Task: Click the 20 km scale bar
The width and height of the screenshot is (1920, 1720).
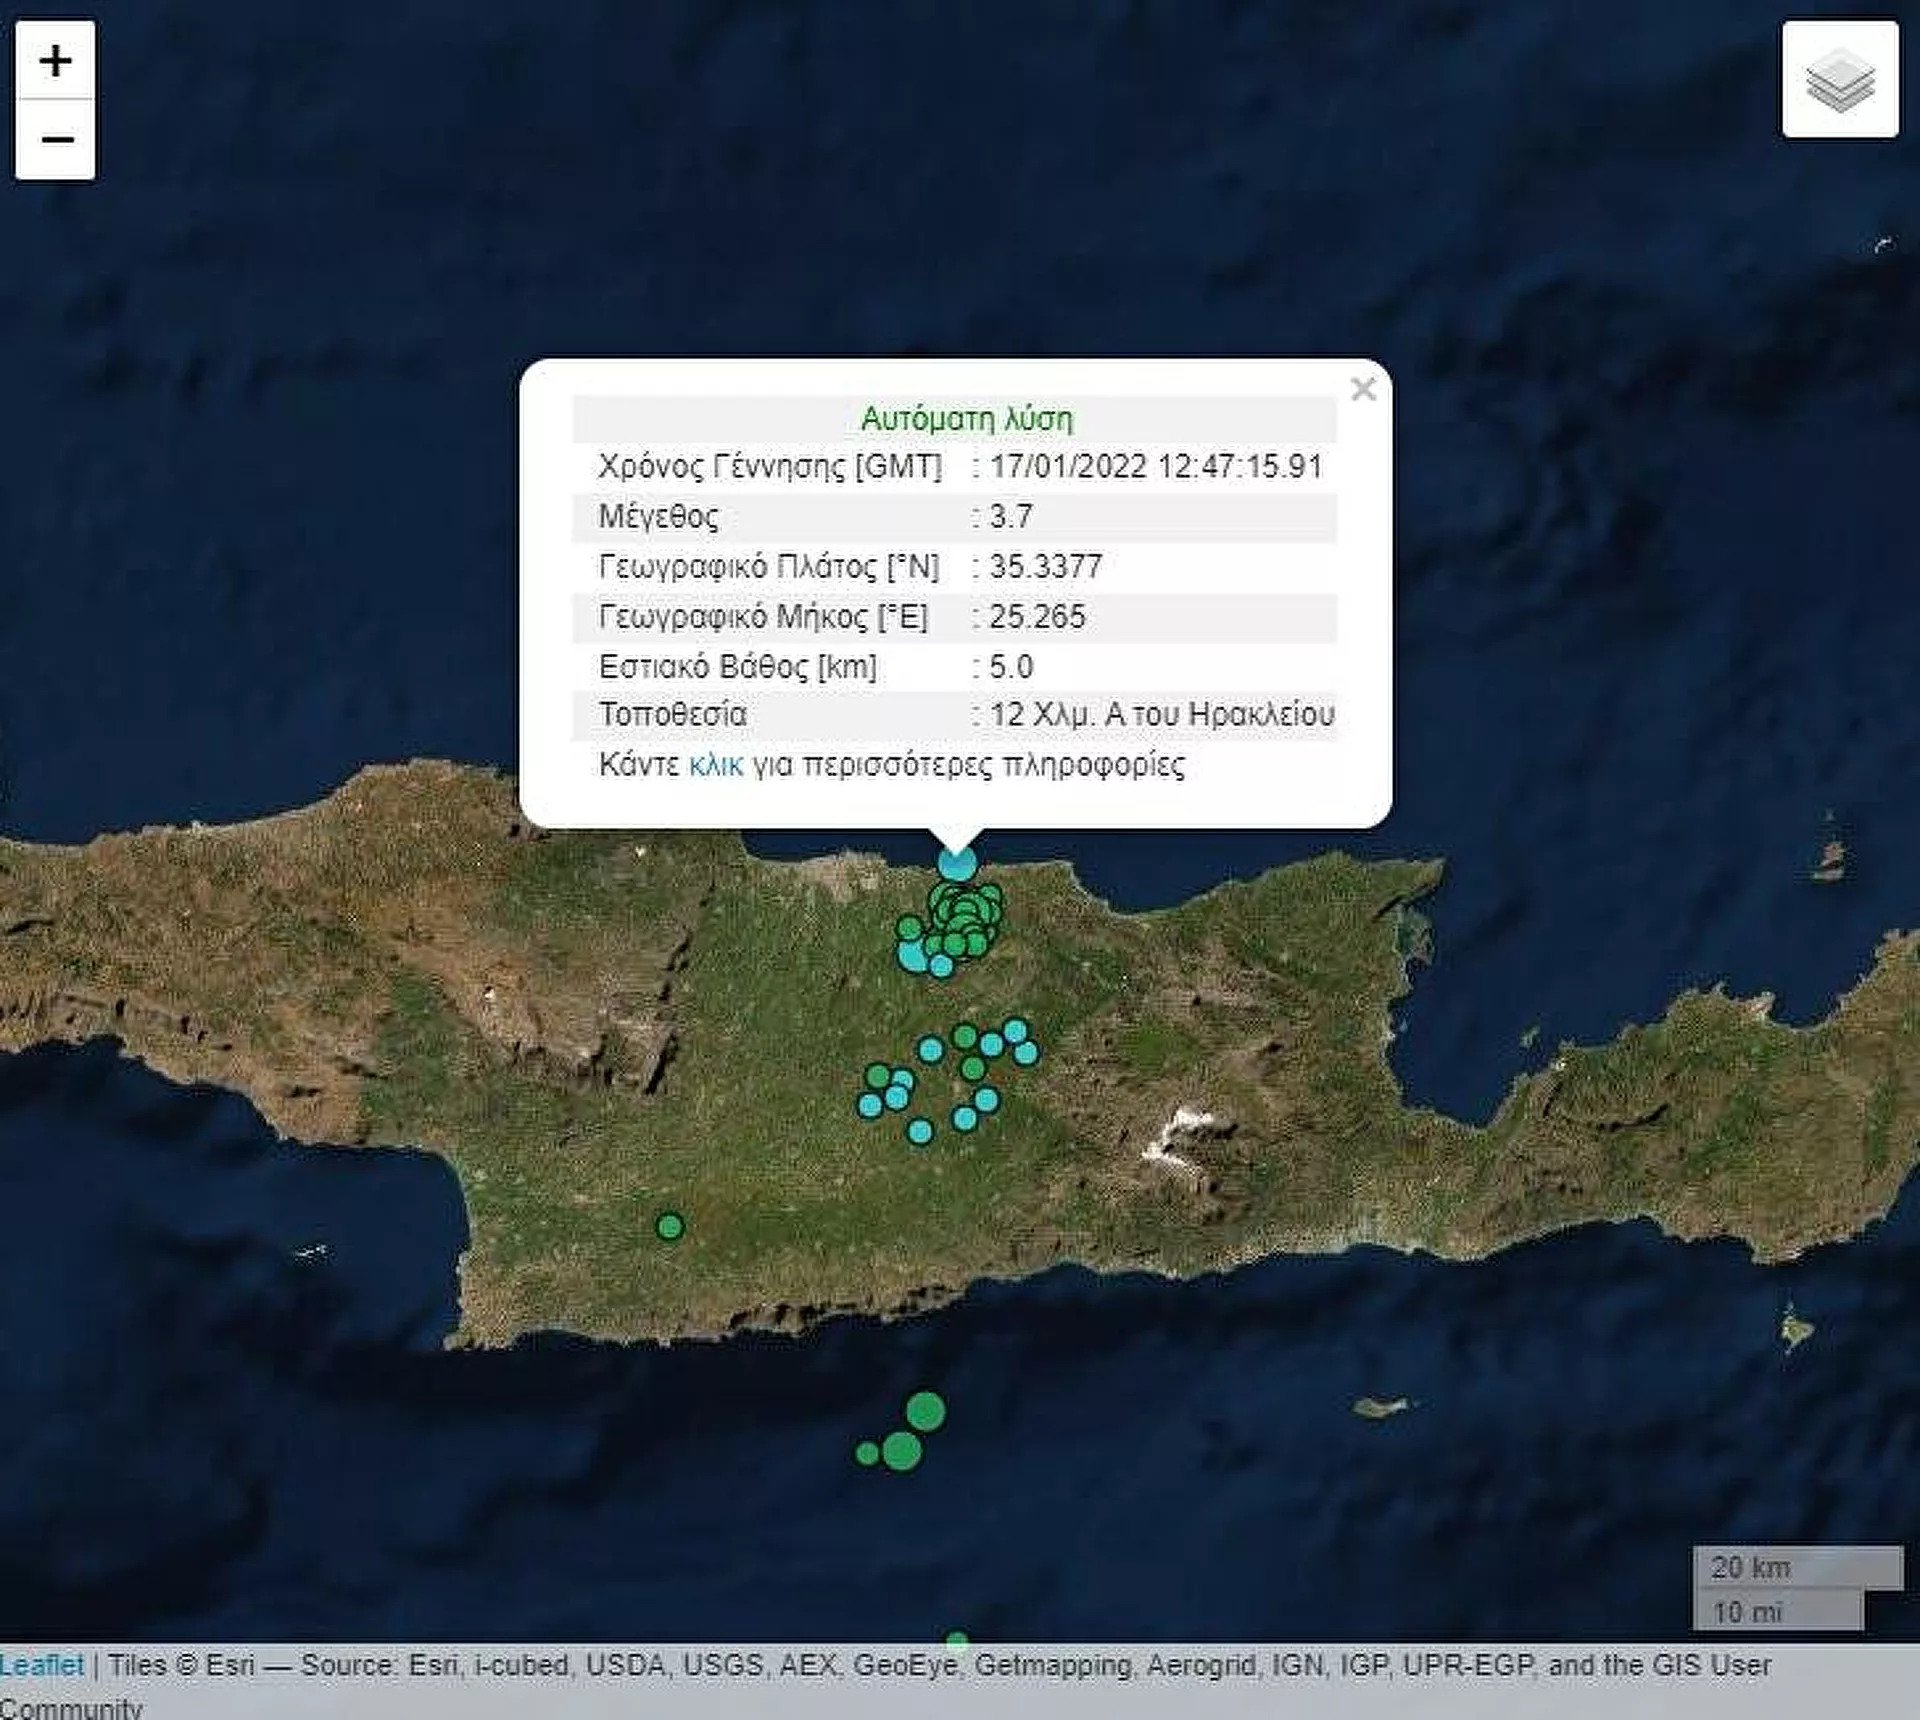Action: tap(1796, 1568)
